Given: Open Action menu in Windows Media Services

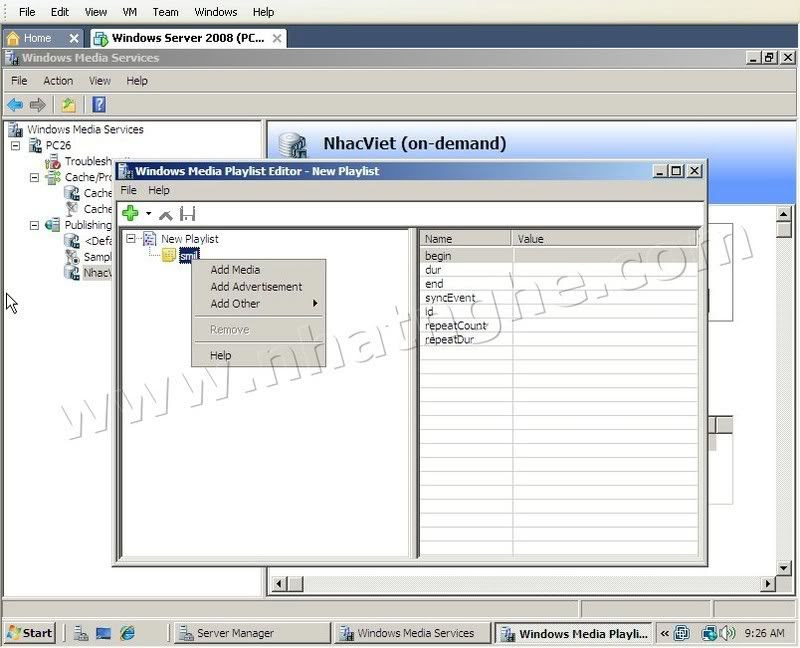Looking at the screenshot, I should point(58,81).
